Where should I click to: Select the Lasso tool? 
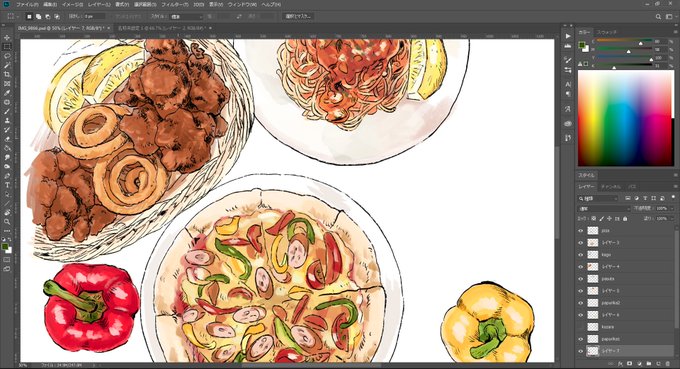[x=7, y=56]
